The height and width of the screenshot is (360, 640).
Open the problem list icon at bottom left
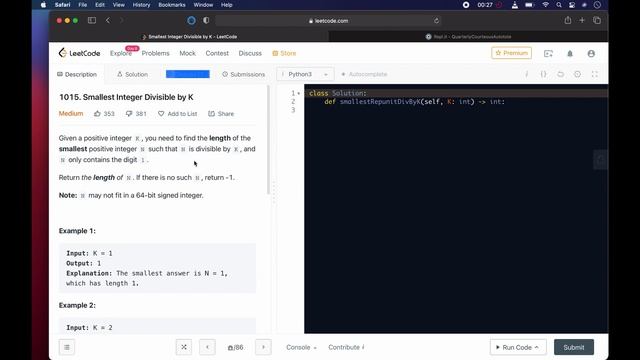[x=67, y=347]
